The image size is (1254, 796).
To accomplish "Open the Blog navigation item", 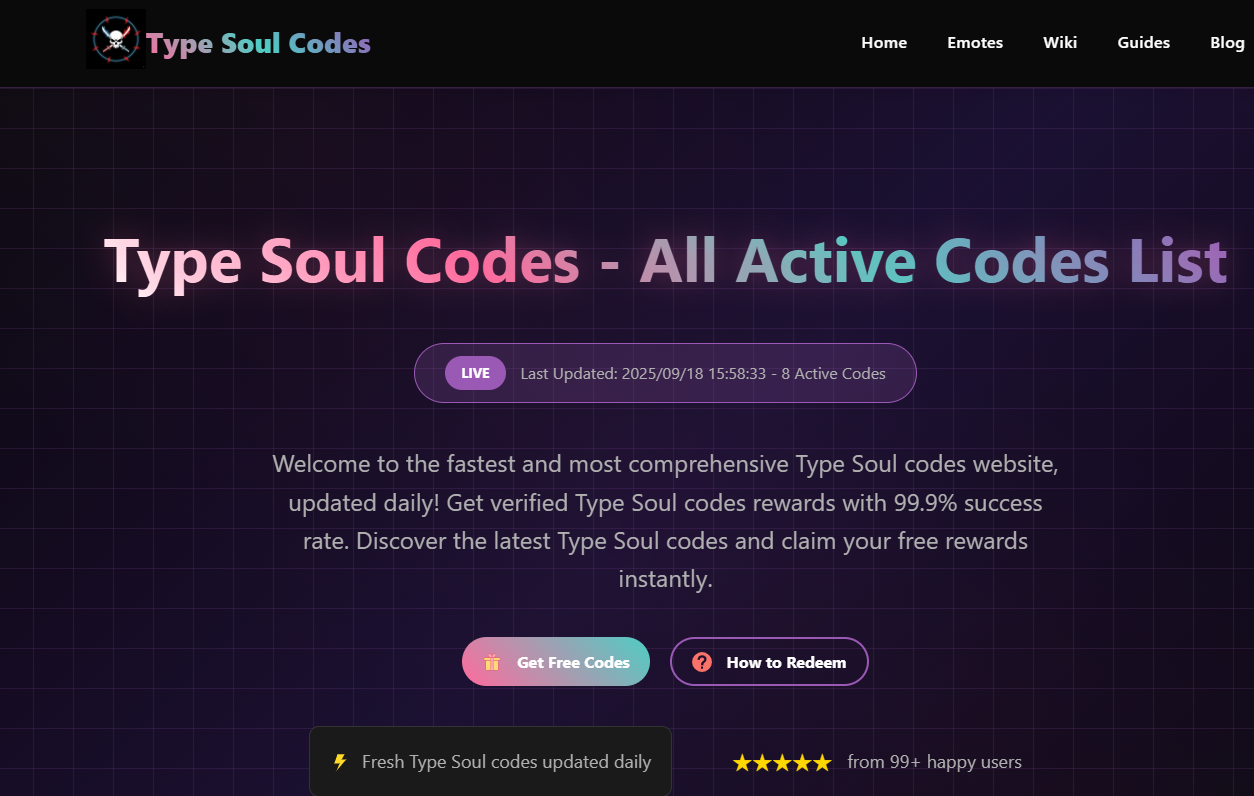I will (x=1227, y=43).
